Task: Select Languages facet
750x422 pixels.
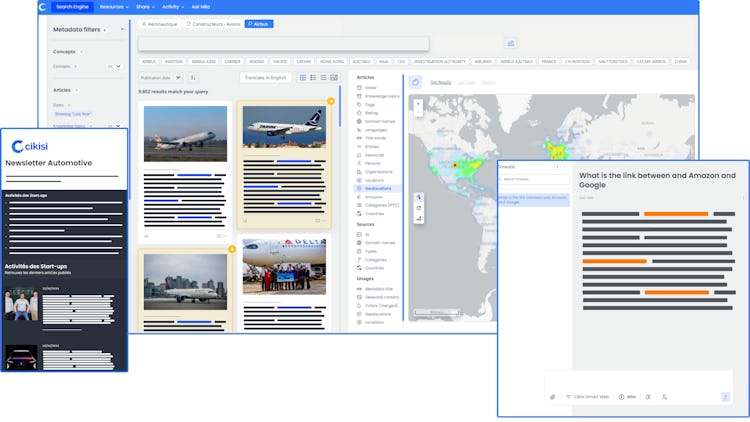Action: [x=372, y=130]
